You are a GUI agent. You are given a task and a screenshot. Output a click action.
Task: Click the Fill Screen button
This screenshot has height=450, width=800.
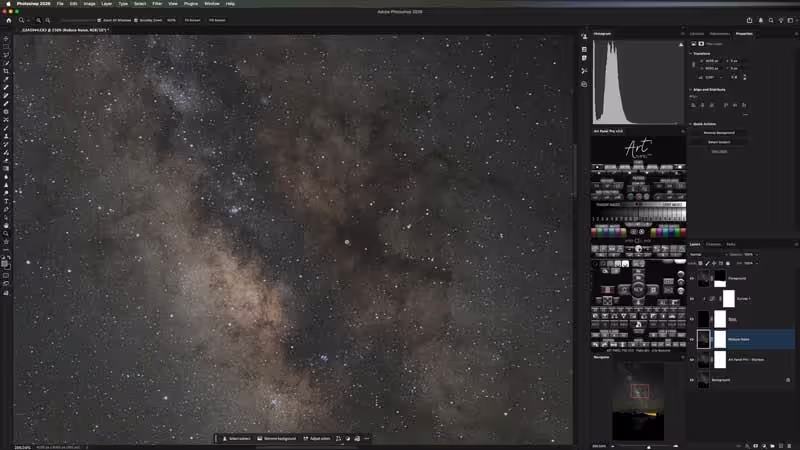[217, 20]
